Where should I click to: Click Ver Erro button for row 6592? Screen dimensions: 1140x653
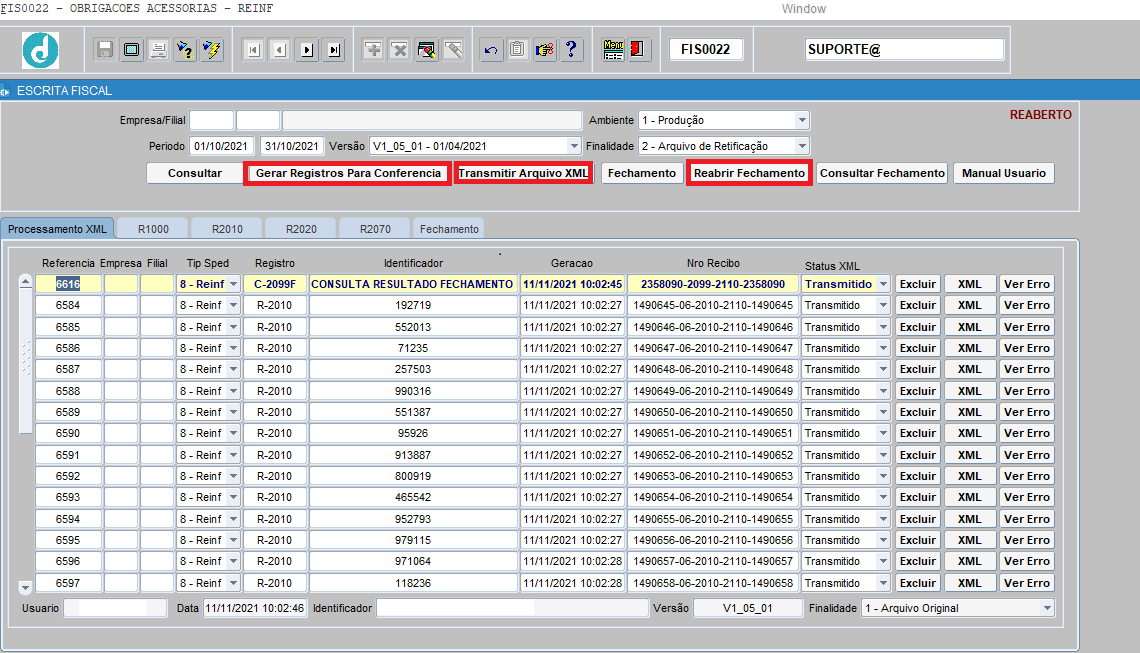(1027, 476)
